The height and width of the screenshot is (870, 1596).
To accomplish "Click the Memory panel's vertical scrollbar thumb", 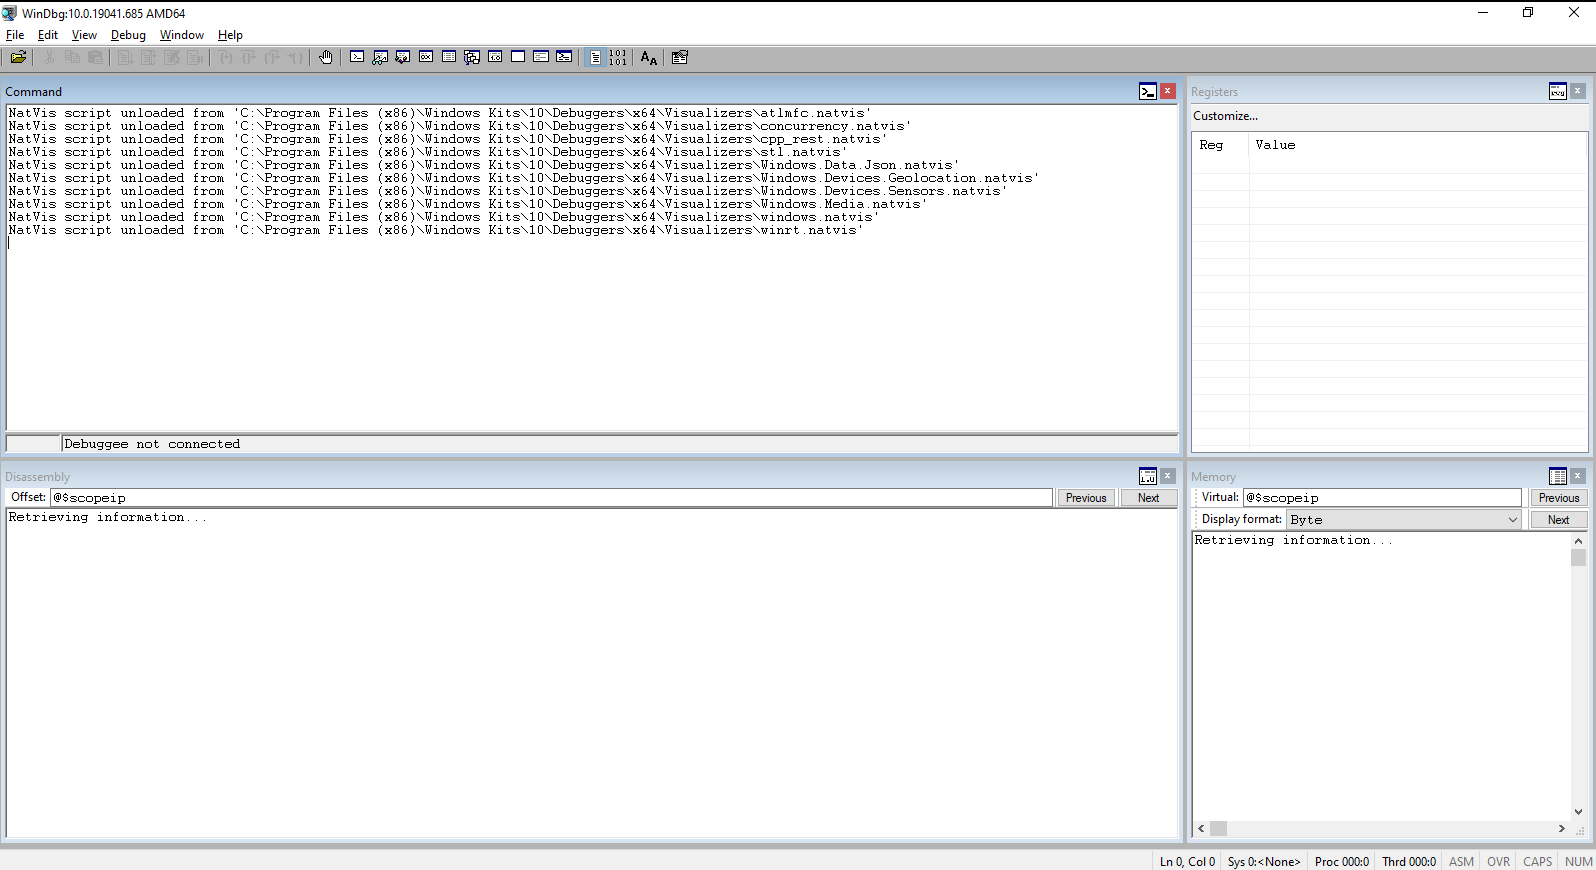I will click(1578, 557).
